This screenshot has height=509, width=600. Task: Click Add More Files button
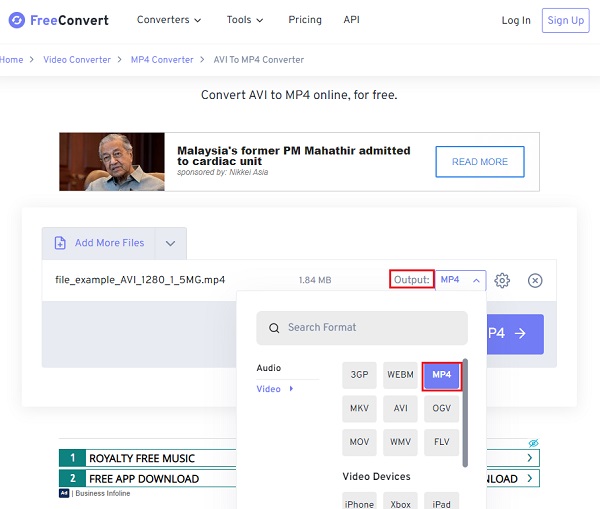pos(99,243)
